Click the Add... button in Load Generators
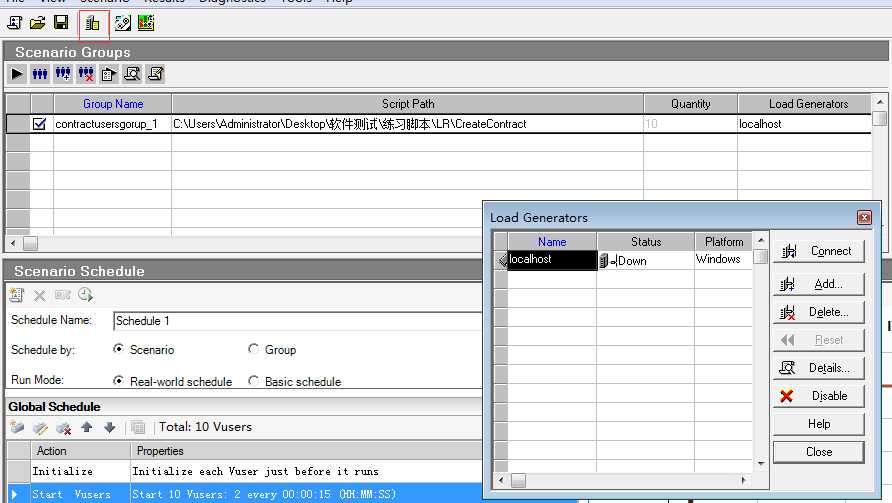The width and height of the screenshot is (892, 503). (818, 284)
